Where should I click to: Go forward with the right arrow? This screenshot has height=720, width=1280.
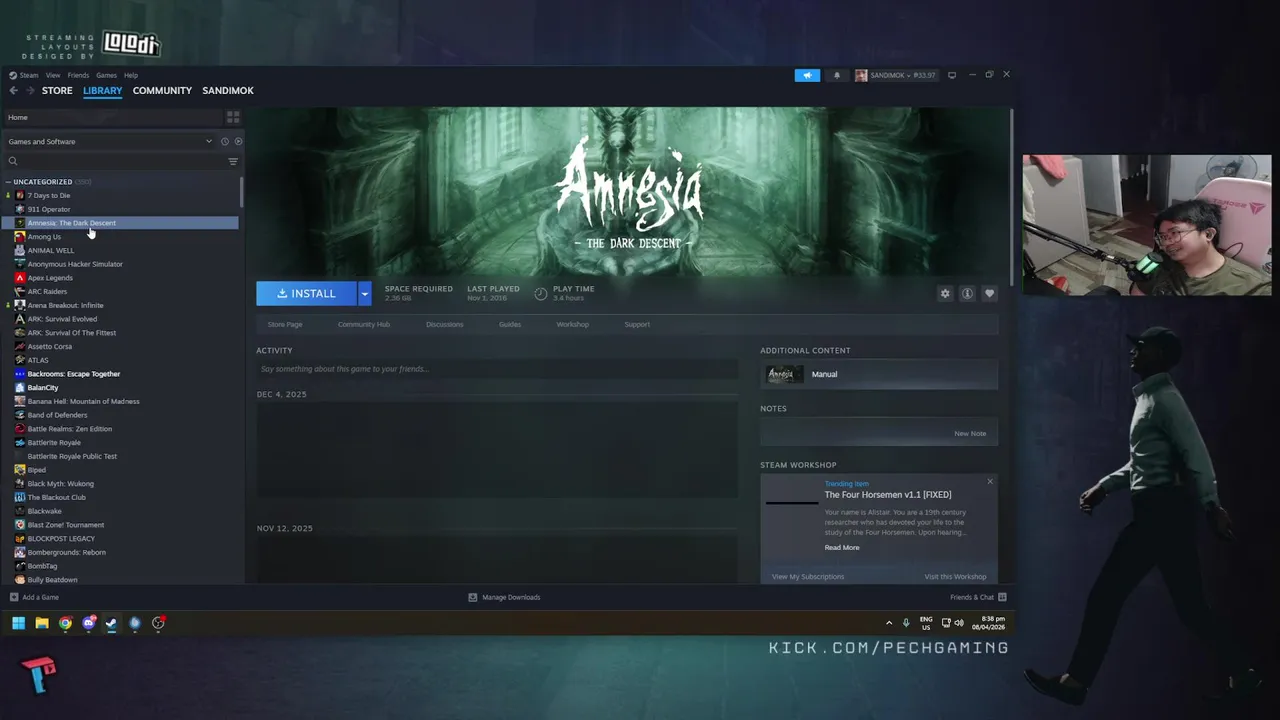point(29,90)
